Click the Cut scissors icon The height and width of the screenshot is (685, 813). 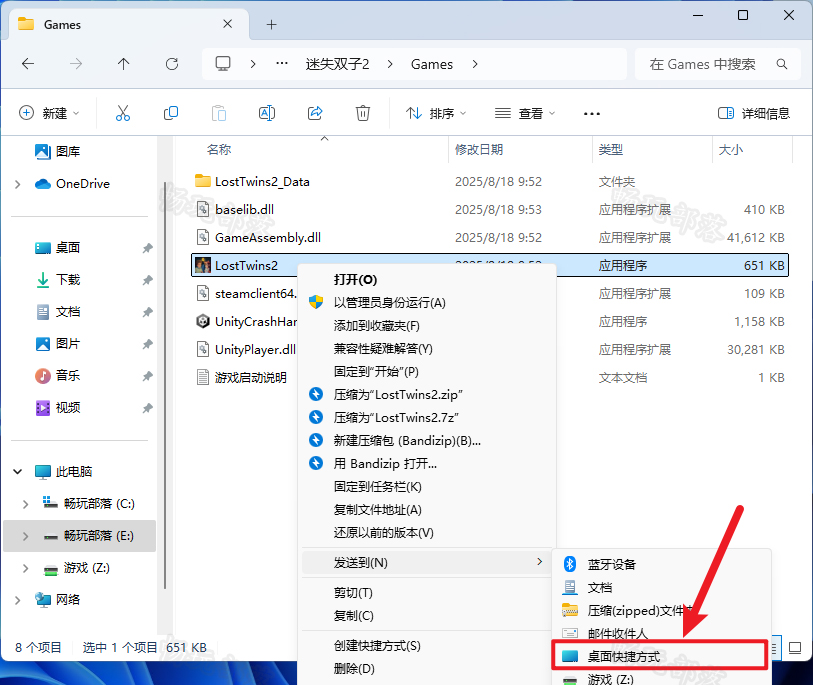[123, 113]
